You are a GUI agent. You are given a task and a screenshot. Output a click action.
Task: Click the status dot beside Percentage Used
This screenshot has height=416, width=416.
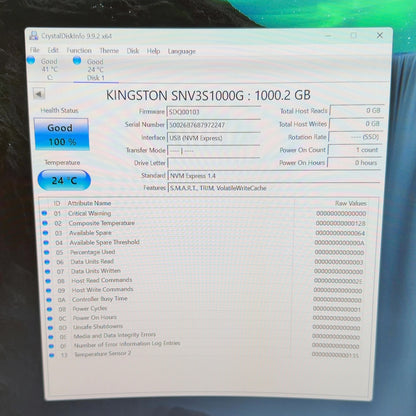(x=46, y=252)
